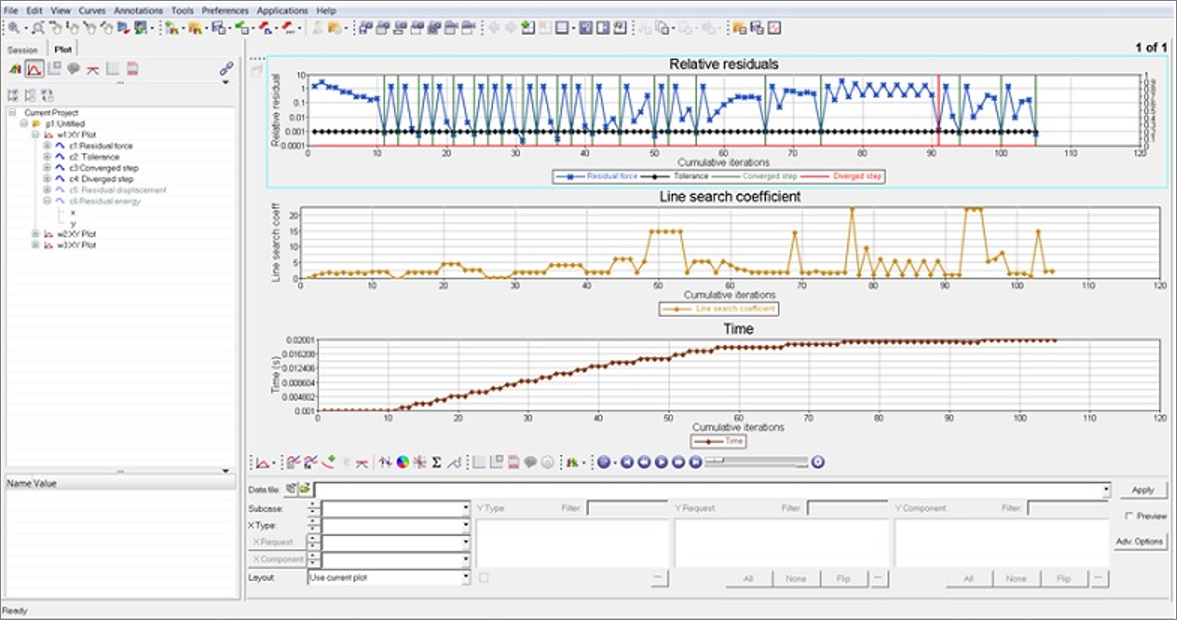1177x620 pixels.
Task: Click the Apply button
Action: point(1142,490)
